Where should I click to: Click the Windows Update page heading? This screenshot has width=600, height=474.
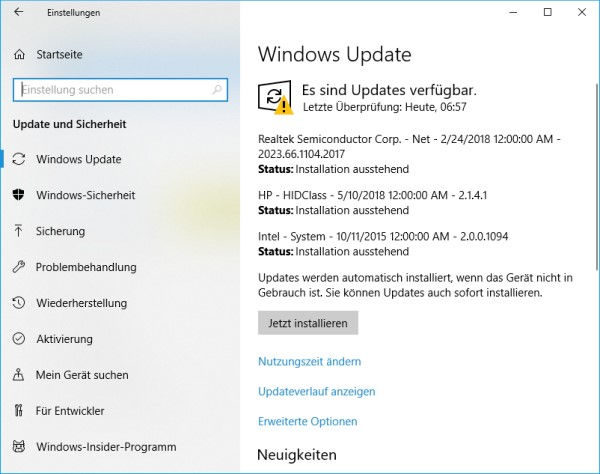click(334, 54)
